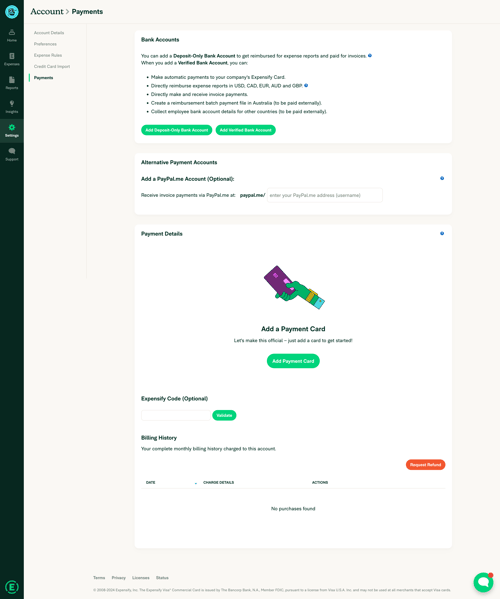This screenshot has height=599, width=500.
Task: Select Credit Card Import menu item
Action: pos(52,66)
